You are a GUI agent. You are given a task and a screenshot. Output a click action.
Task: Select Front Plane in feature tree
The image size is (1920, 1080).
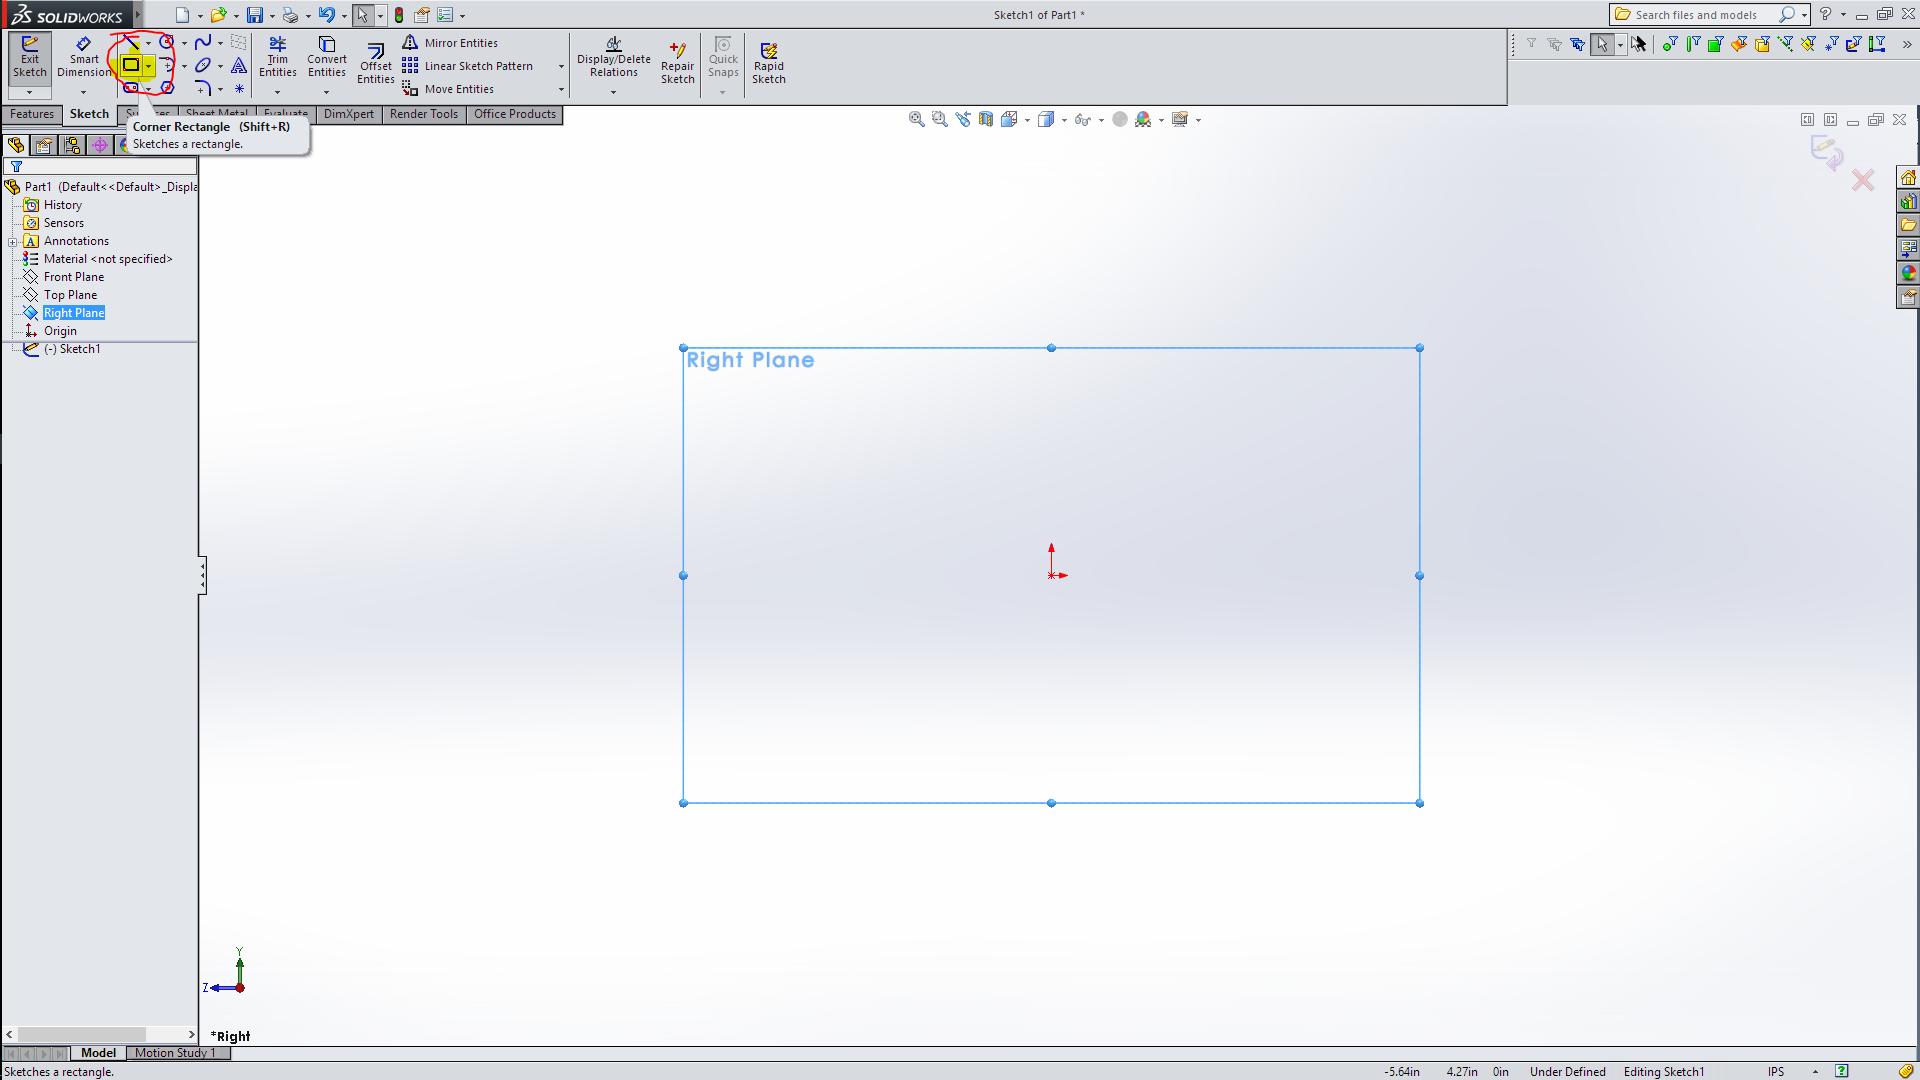[73, 277]
